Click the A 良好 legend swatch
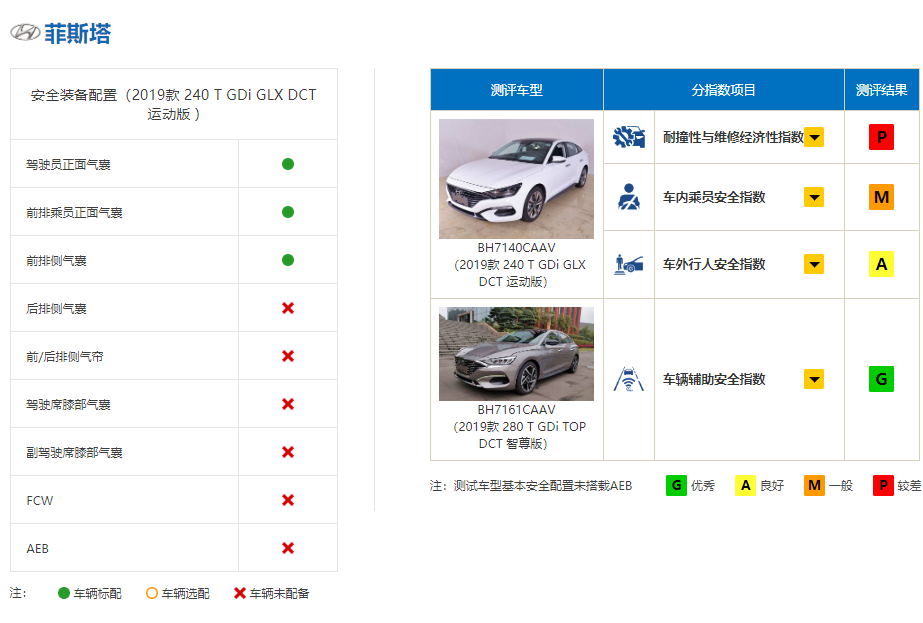923x623 pixels. pos(745,486)
